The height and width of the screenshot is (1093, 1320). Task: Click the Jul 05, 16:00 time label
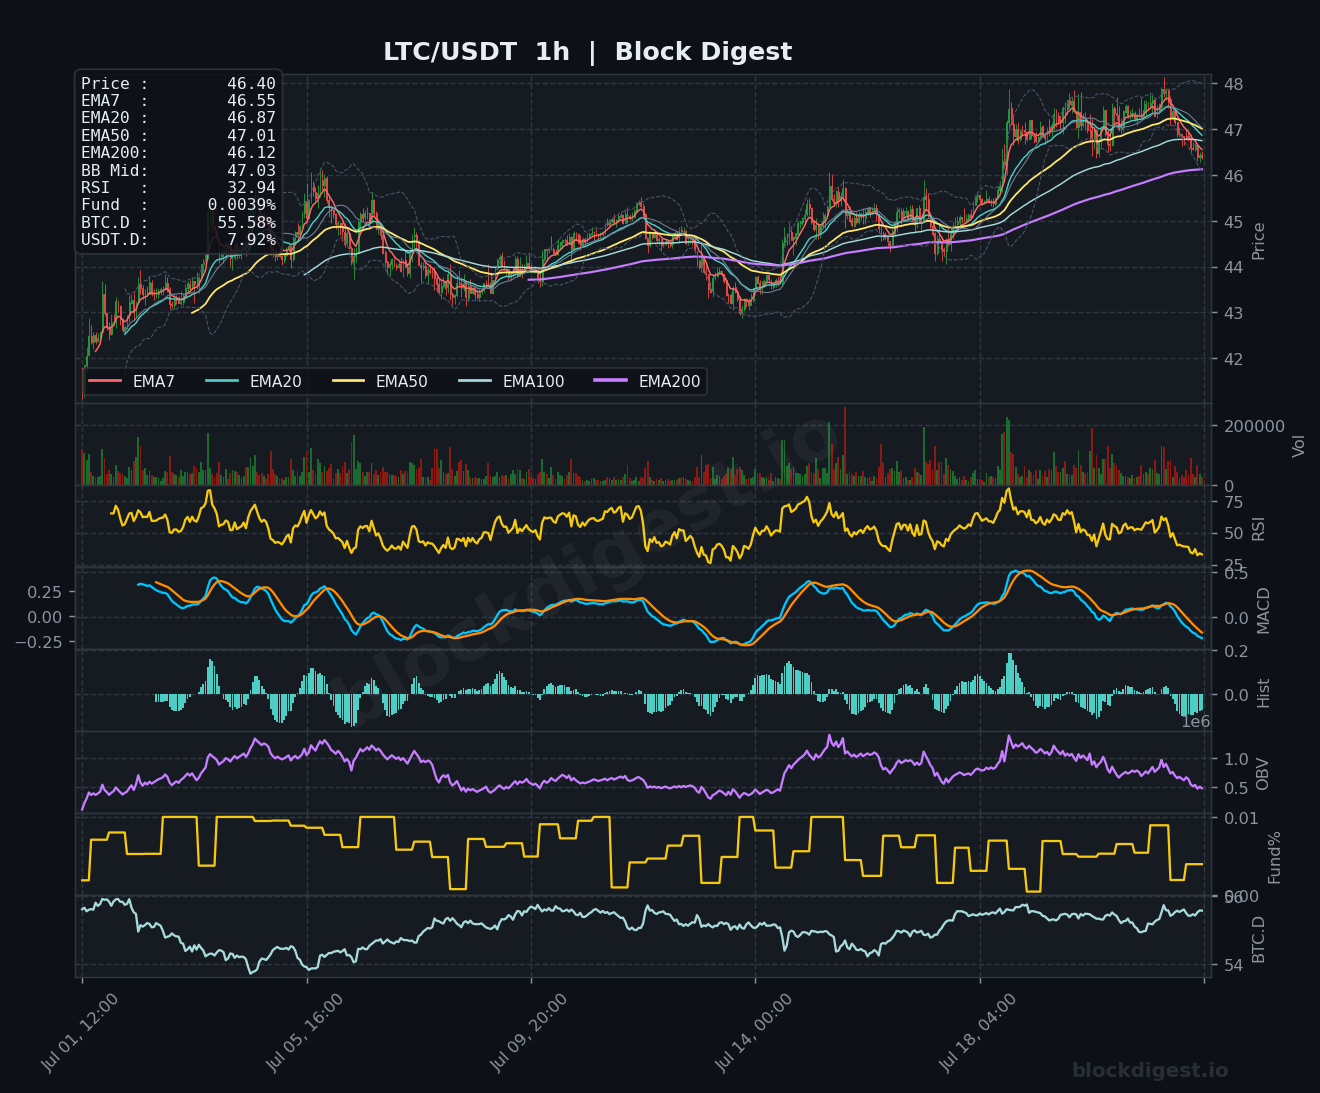[x=307, y=1032]
